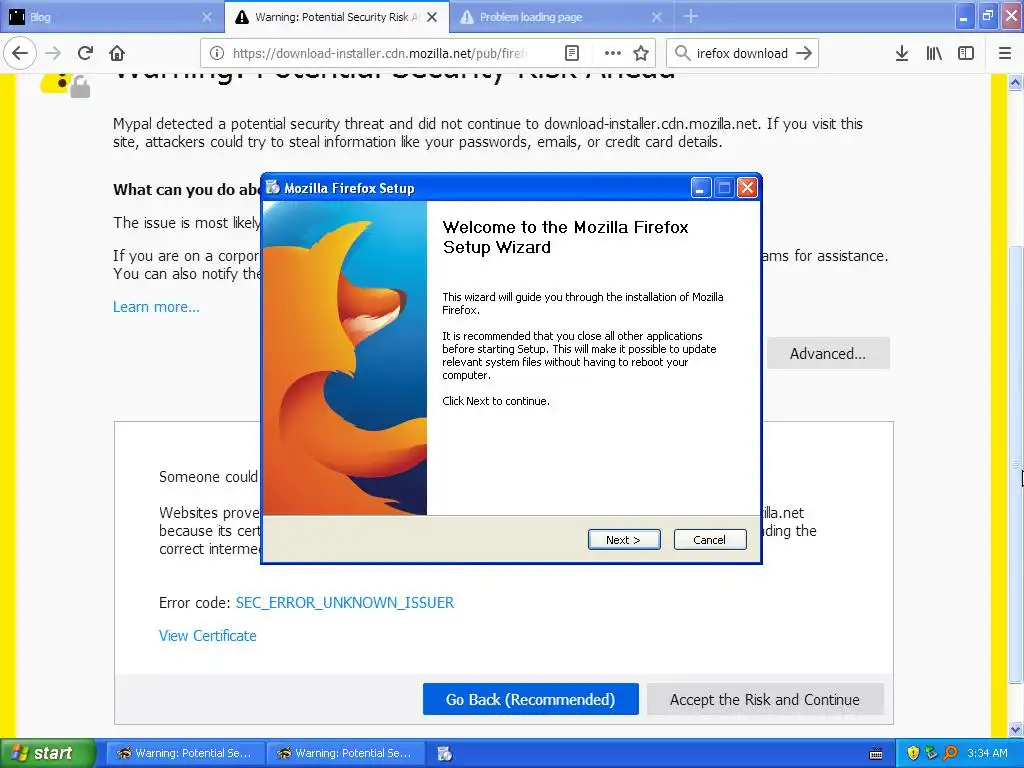Reload the current page

pyautogui.click(x=85, y=53)
